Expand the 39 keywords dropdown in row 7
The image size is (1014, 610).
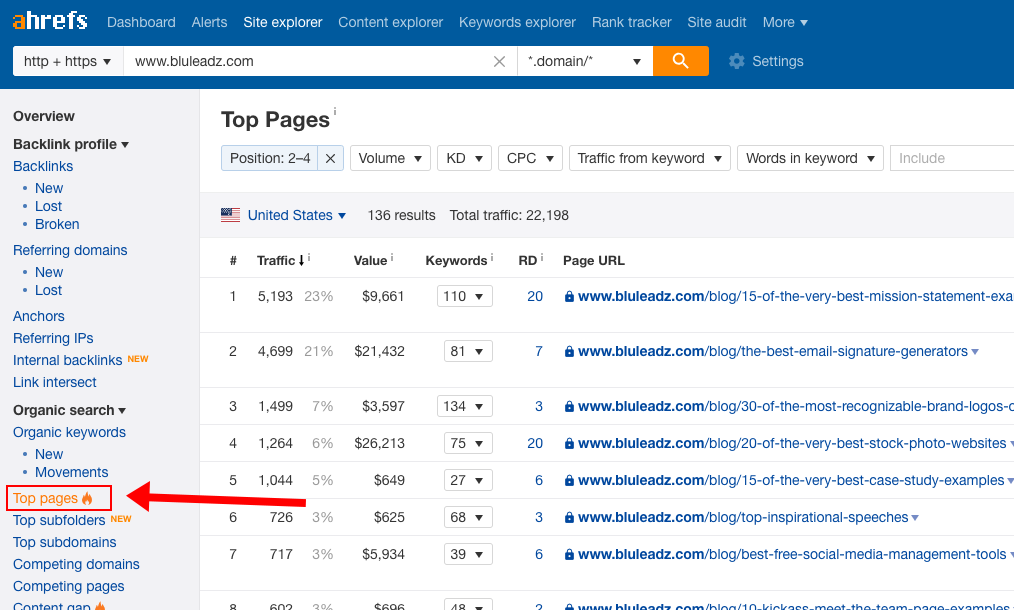468,554
